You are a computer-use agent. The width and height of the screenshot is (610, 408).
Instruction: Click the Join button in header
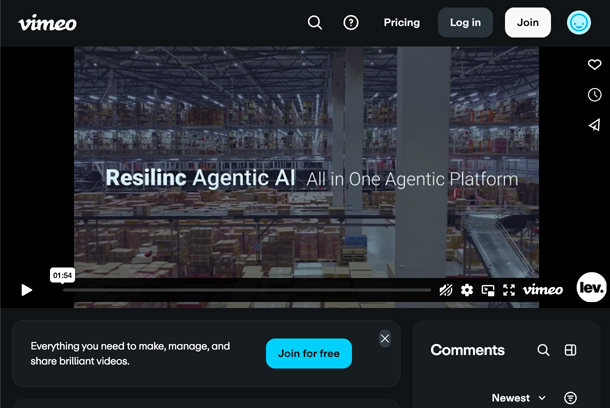(528, 23)
